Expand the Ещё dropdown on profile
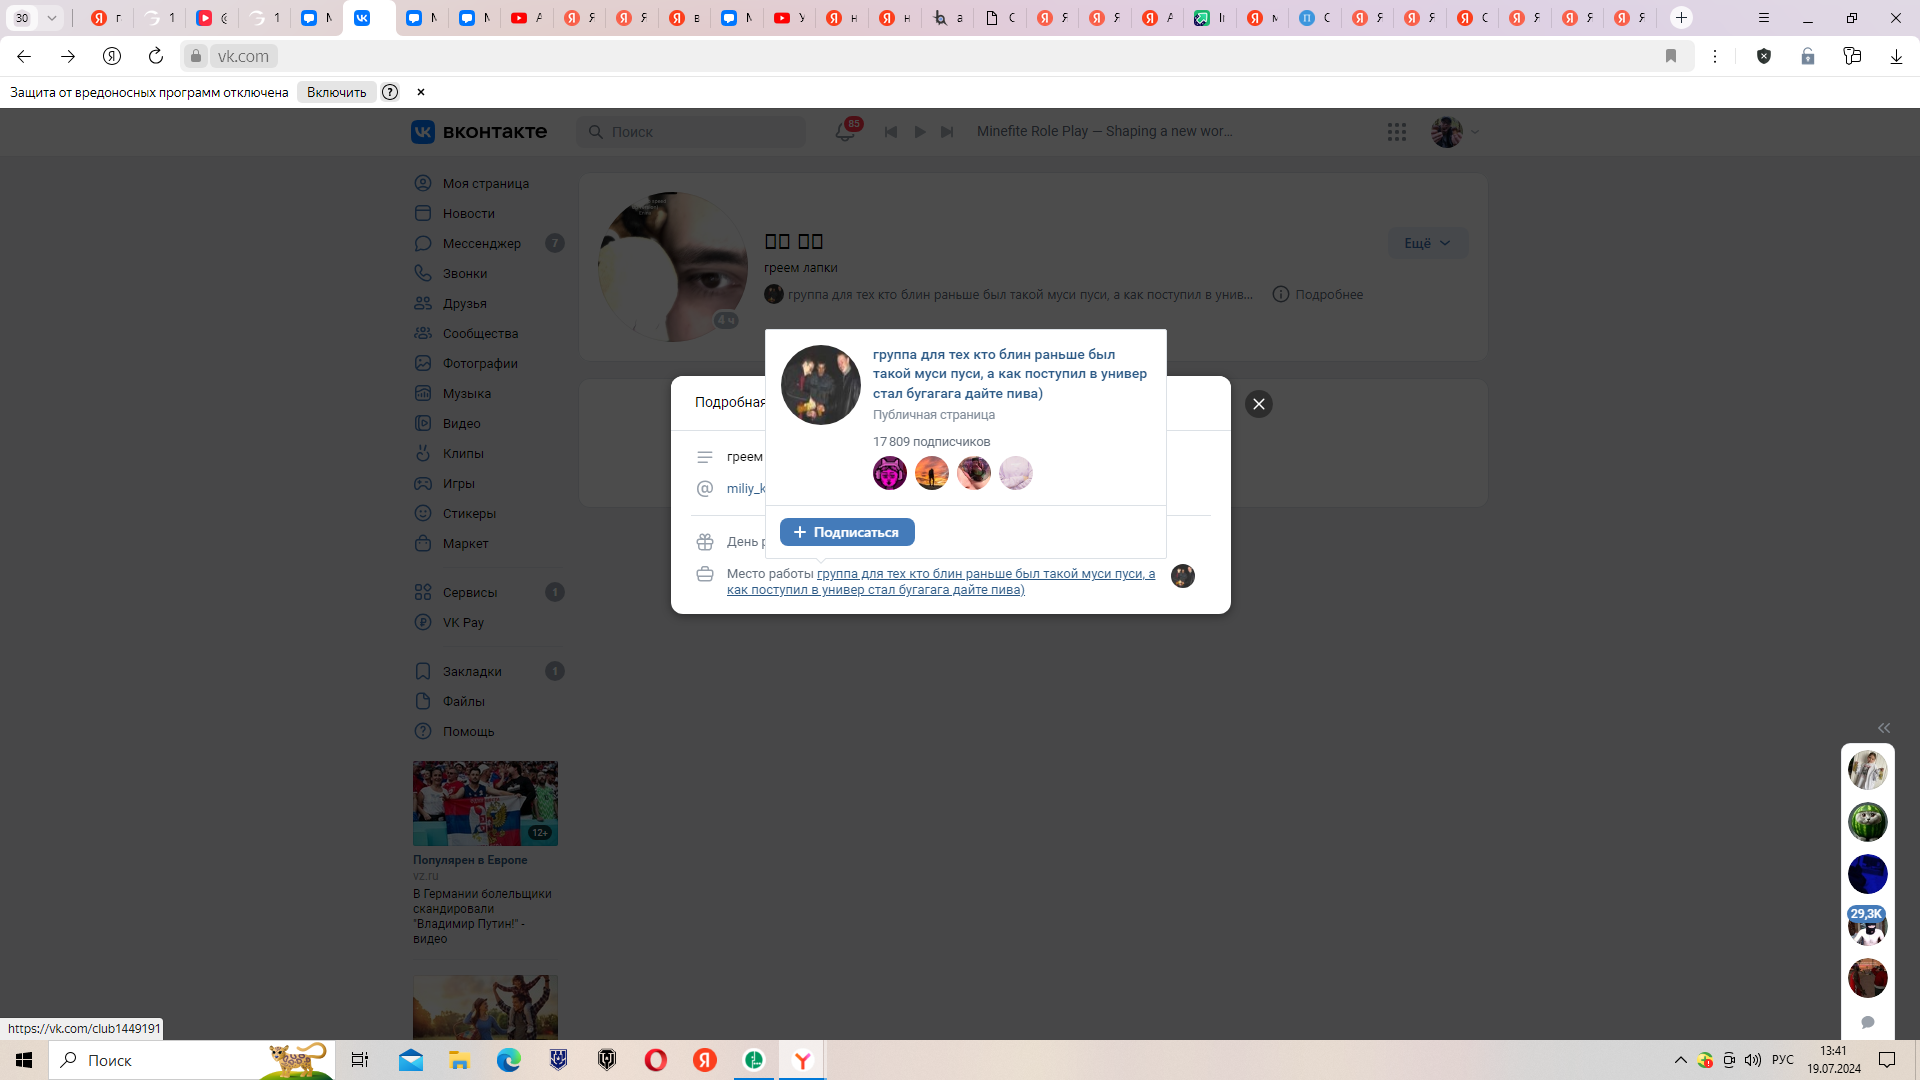 [x=1427, y=243]
